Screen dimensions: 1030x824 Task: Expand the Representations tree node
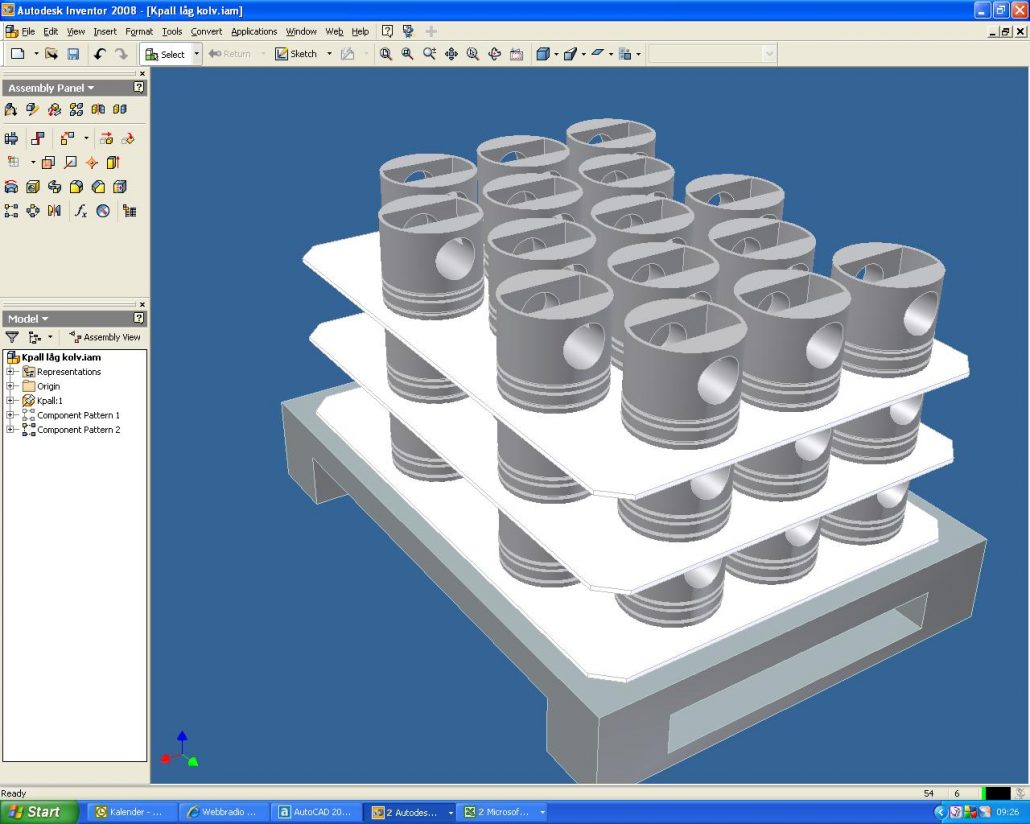point(11,372)
